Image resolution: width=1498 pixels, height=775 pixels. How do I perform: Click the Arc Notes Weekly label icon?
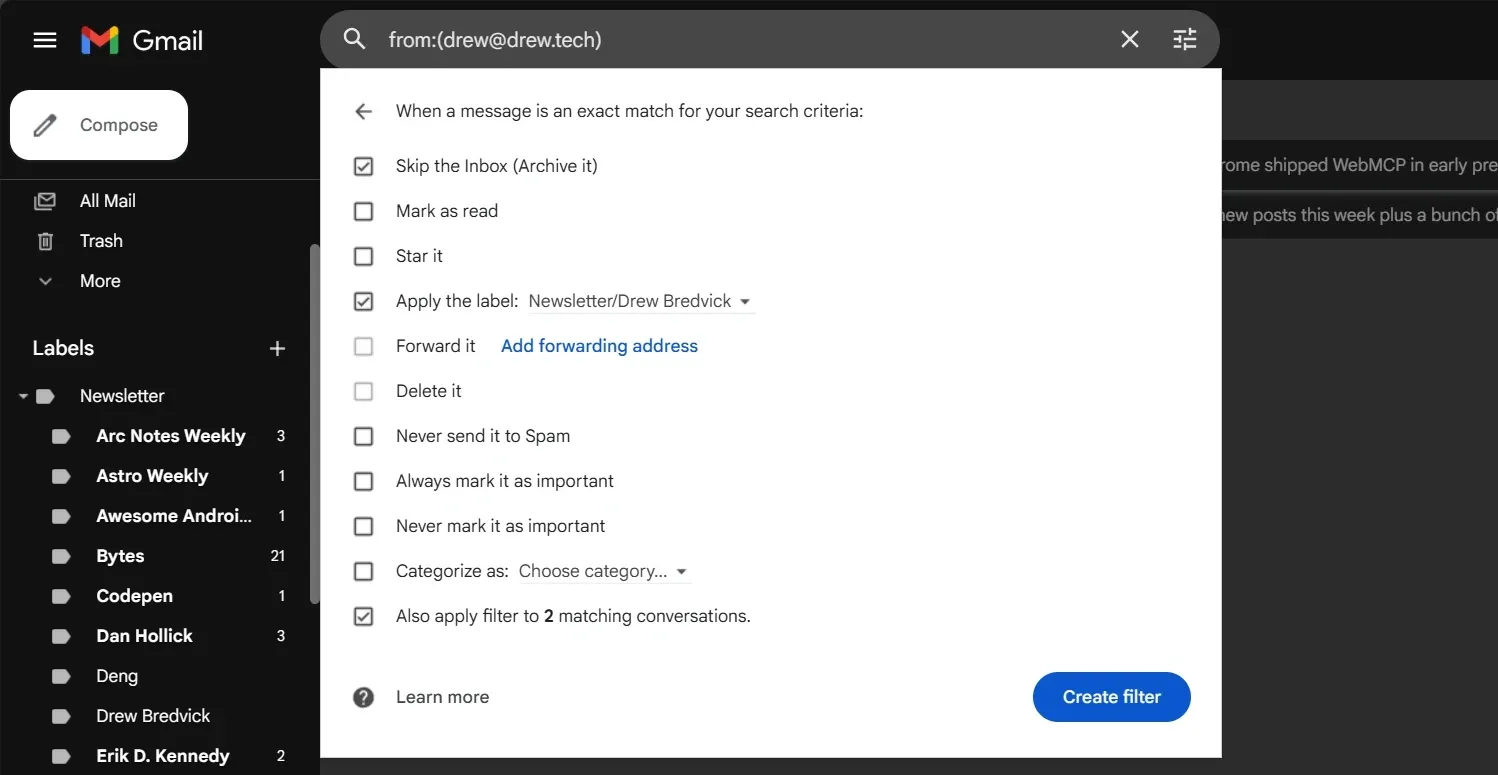coord(61,436)
